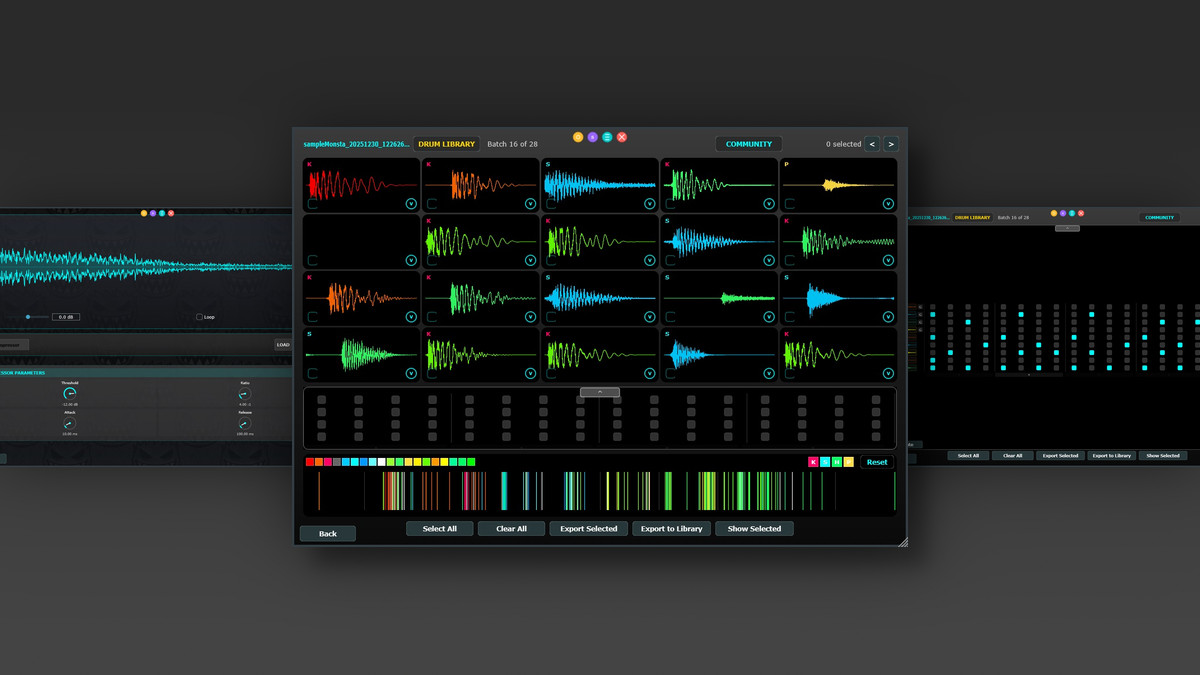Image resolution: width=1200 pixels, height=675 pixels.
Task: Tick the checkbox on top-row blue S card
Action: [551, 204]
